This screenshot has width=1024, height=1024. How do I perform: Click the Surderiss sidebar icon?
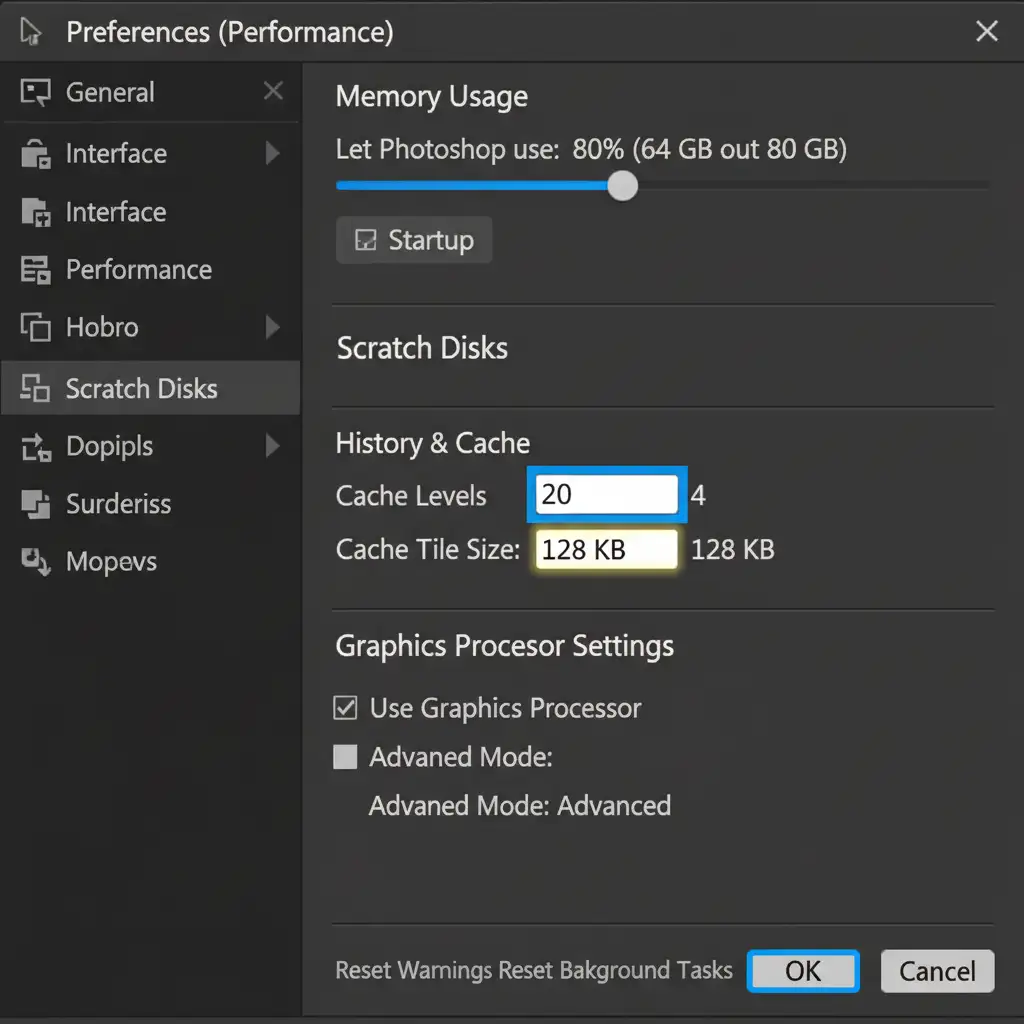pyautogui.click(x=35, y=505)
